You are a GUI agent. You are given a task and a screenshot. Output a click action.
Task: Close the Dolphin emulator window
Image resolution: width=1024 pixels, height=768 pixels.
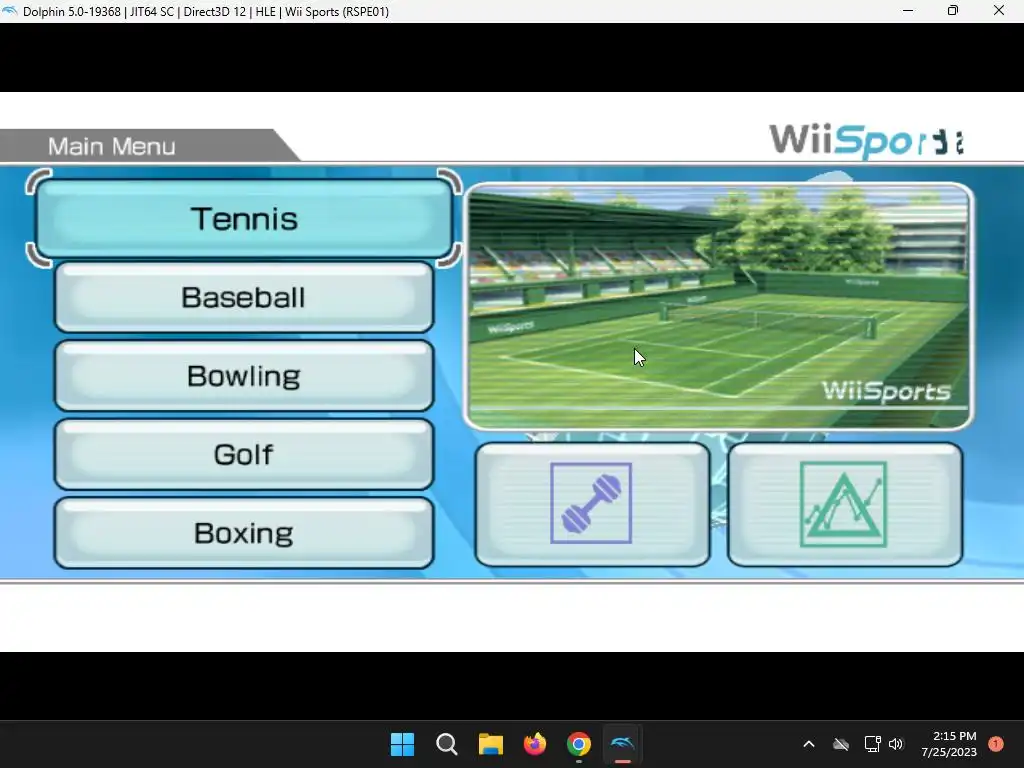tap(999, 11)
